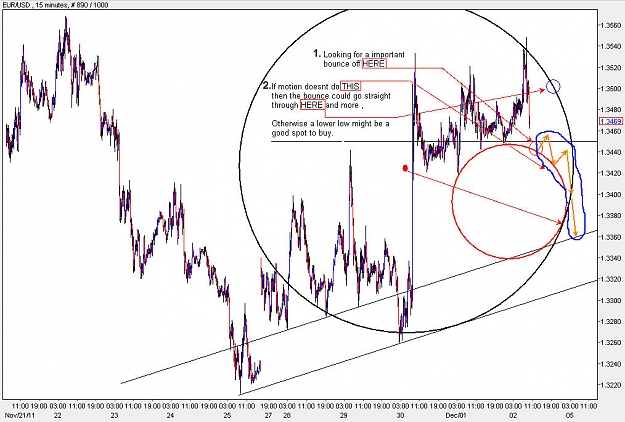Select the 1.3380 price level label

[612, 216]
